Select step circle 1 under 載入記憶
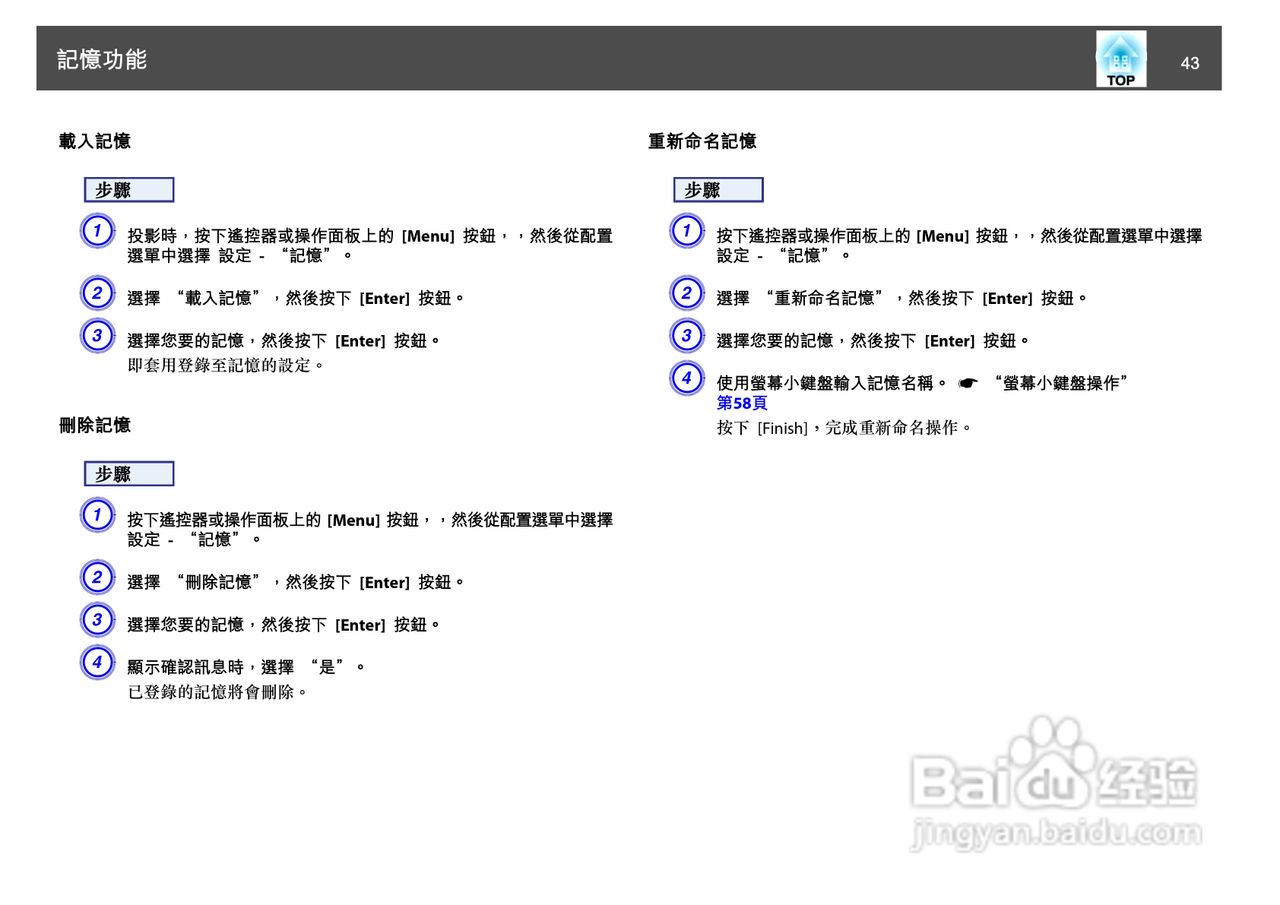The width and height of the screenshot is (1280, 905). tap(97, 230)
